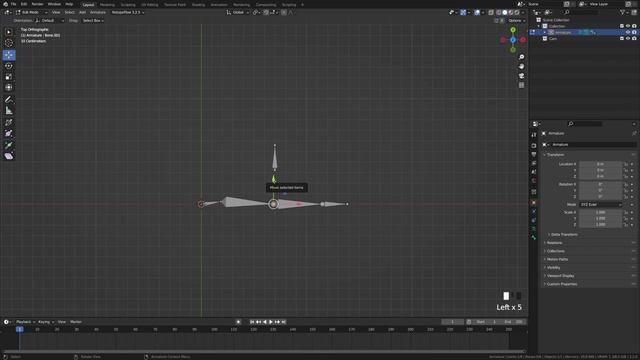Open the Window menu
Viewport: 640px width, 360px height.
(54, 4)
